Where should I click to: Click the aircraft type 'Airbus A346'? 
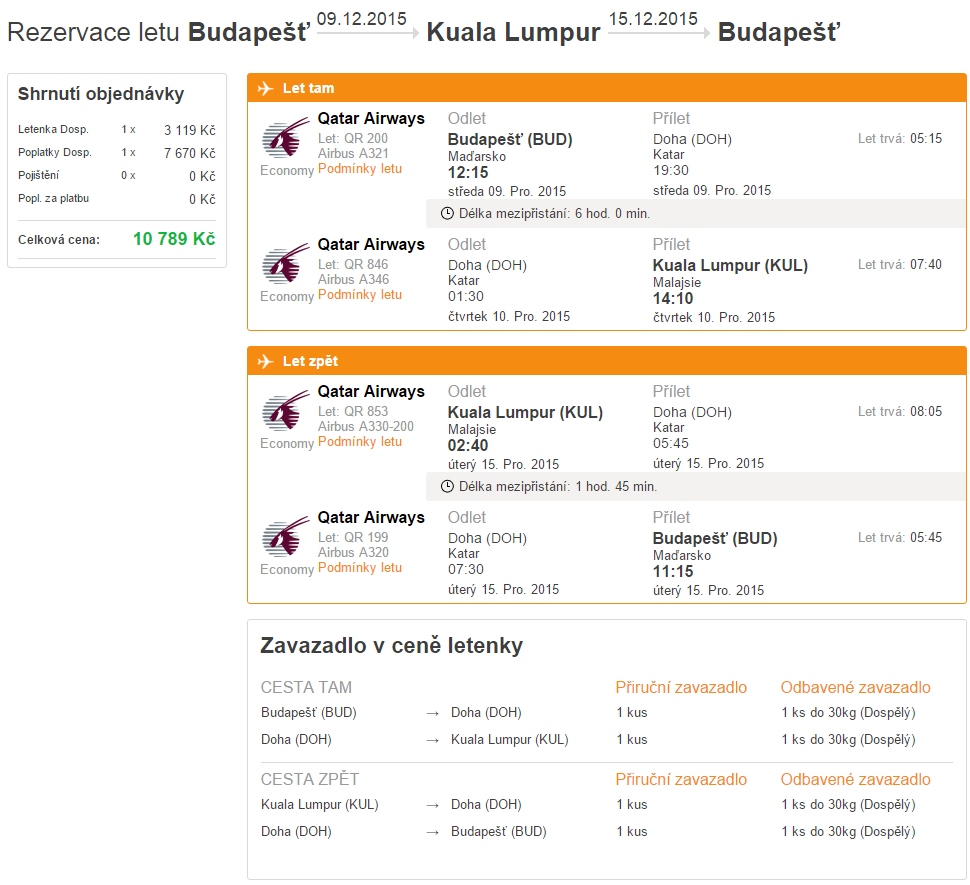tap(353, 280)
